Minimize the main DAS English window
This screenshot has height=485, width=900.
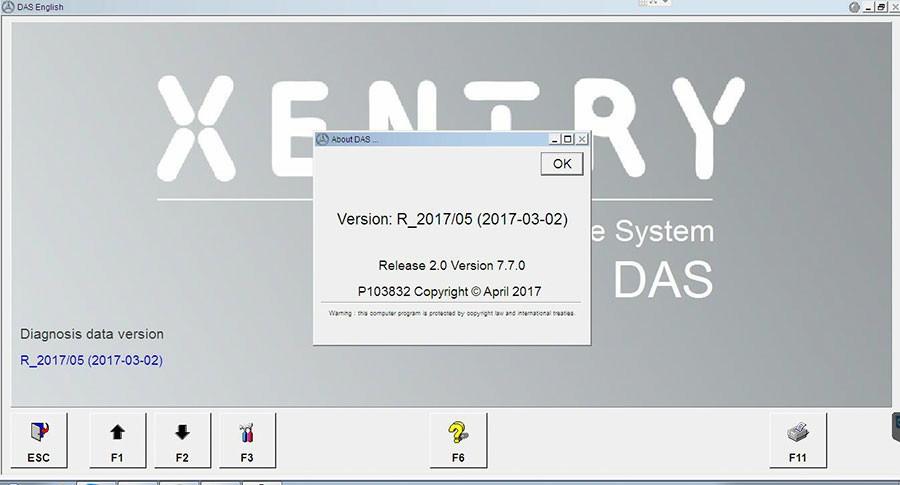click(x=867, y=7)
